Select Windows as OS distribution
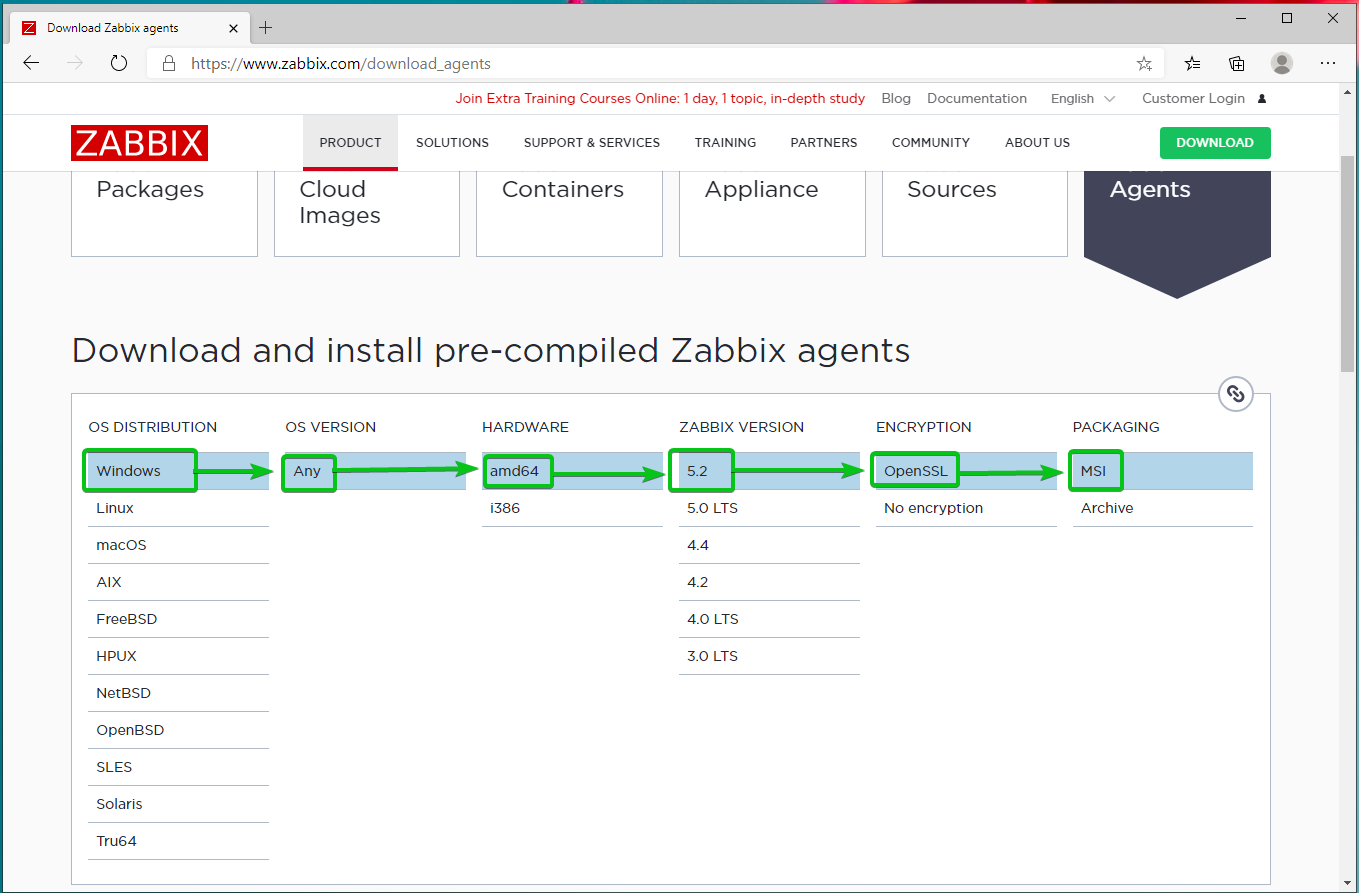Viewport: 1359px width, 893px height. point(178,471)
